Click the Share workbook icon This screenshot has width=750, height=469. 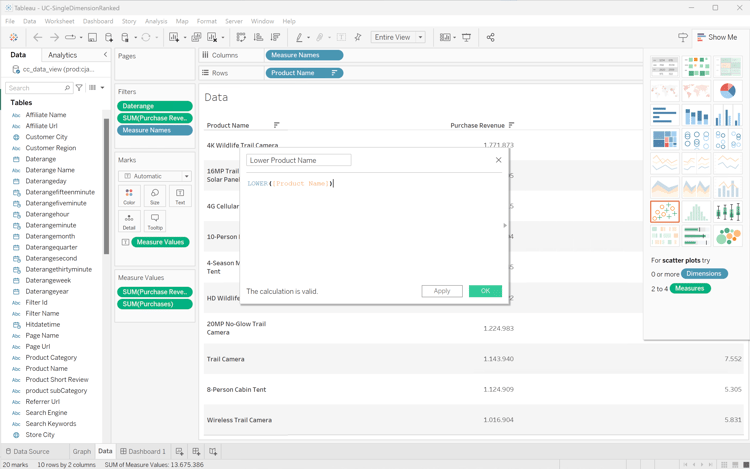[490, 37]
